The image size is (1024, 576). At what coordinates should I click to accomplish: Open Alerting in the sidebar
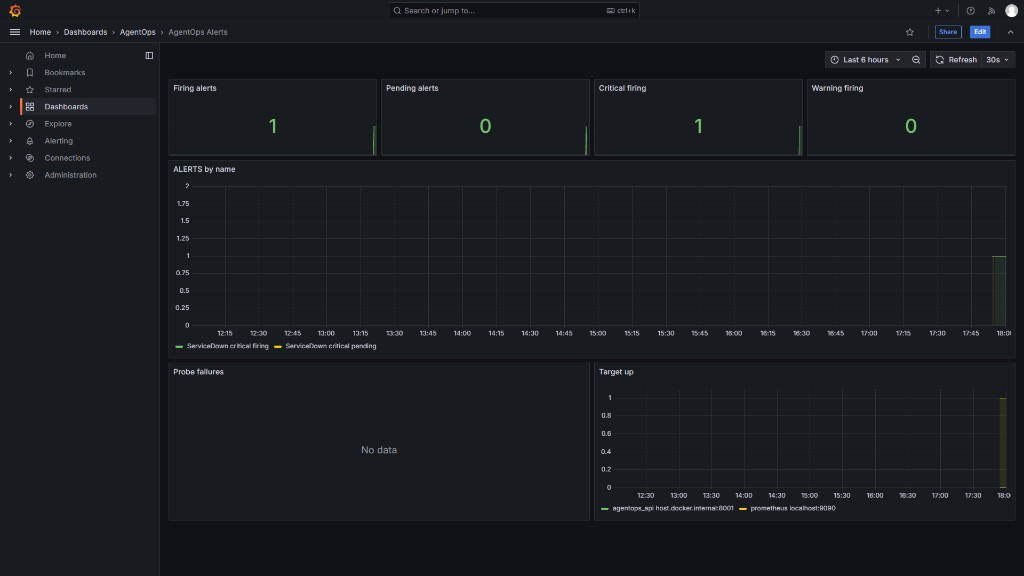point(59,140)
